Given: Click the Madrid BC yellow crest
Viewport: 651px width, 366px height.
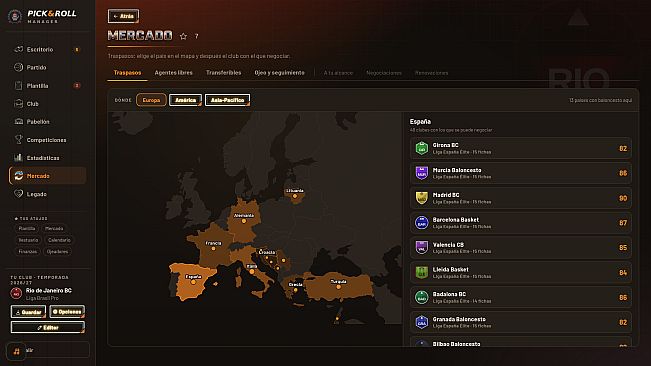Looking at the screenshot, I should coord(421,198).
